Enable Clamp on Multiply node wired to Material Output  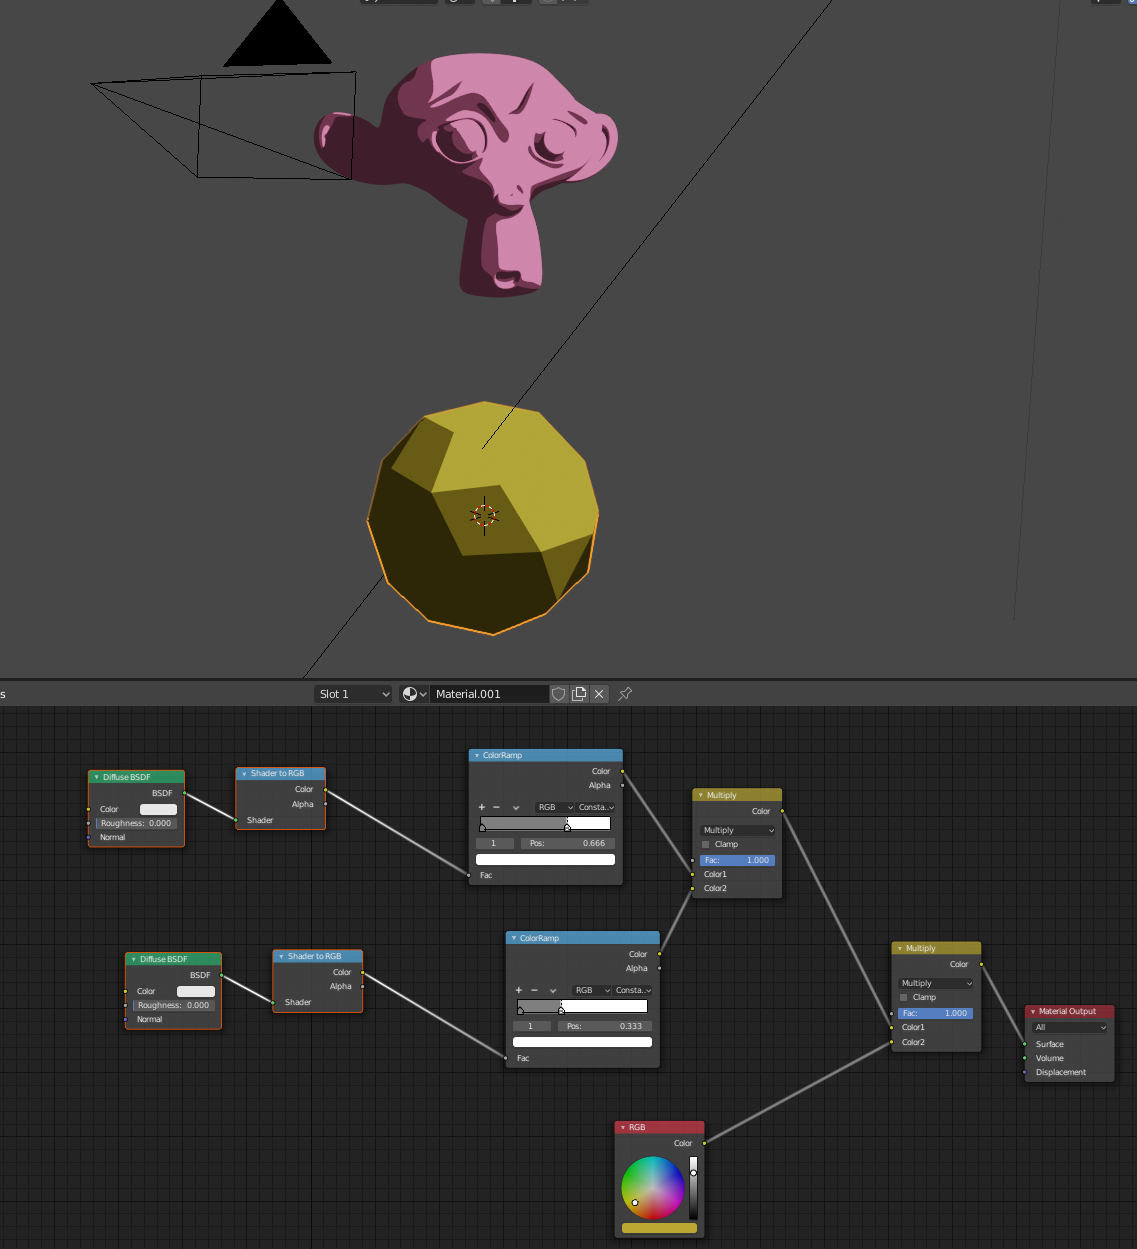904,997
